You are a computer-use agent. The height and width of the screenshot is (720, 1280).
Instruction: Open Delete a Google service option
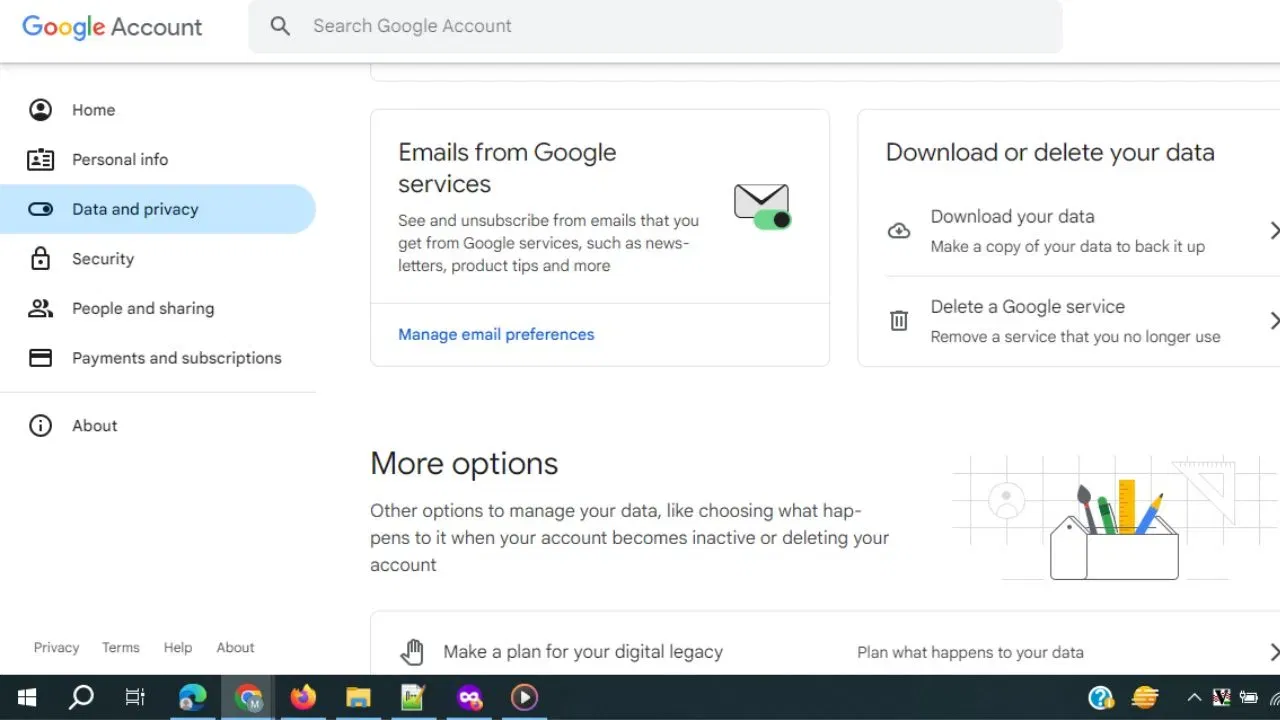tap(1083, 321)
